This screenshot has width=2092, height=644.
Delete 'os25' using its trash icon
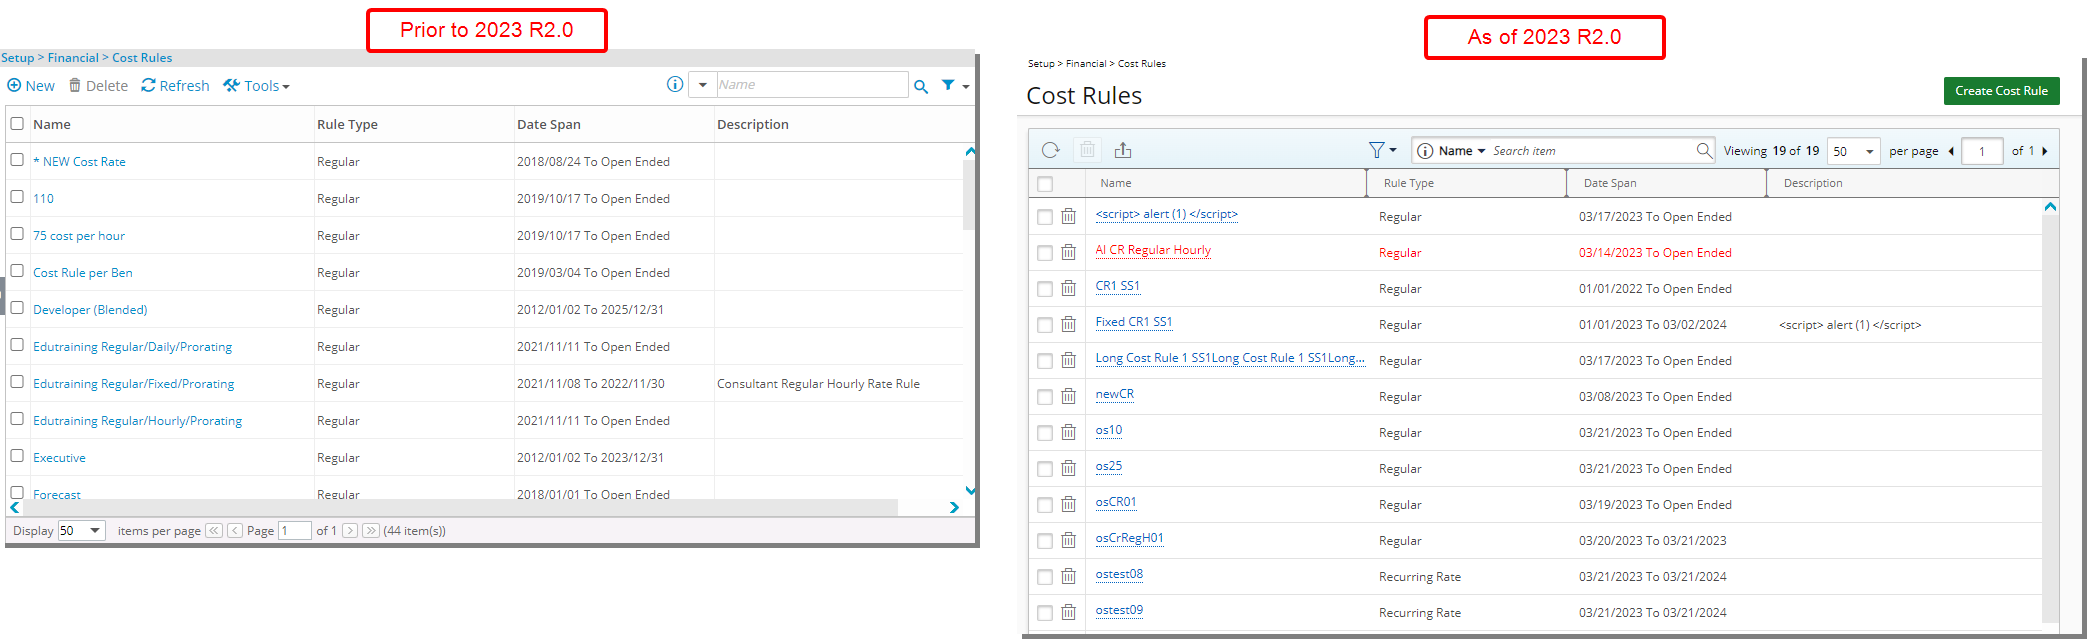click(1069, 468)
